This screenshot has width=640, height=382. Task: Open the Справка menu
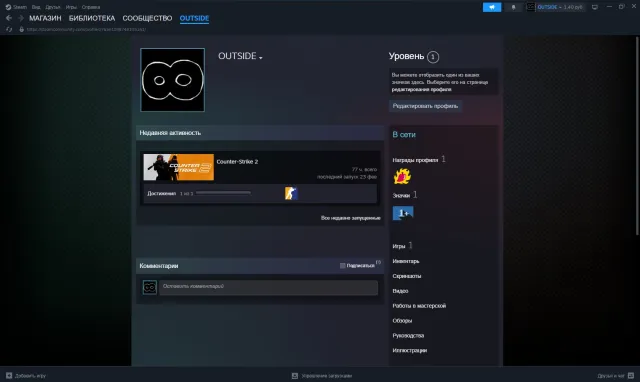tap(91, 7)
